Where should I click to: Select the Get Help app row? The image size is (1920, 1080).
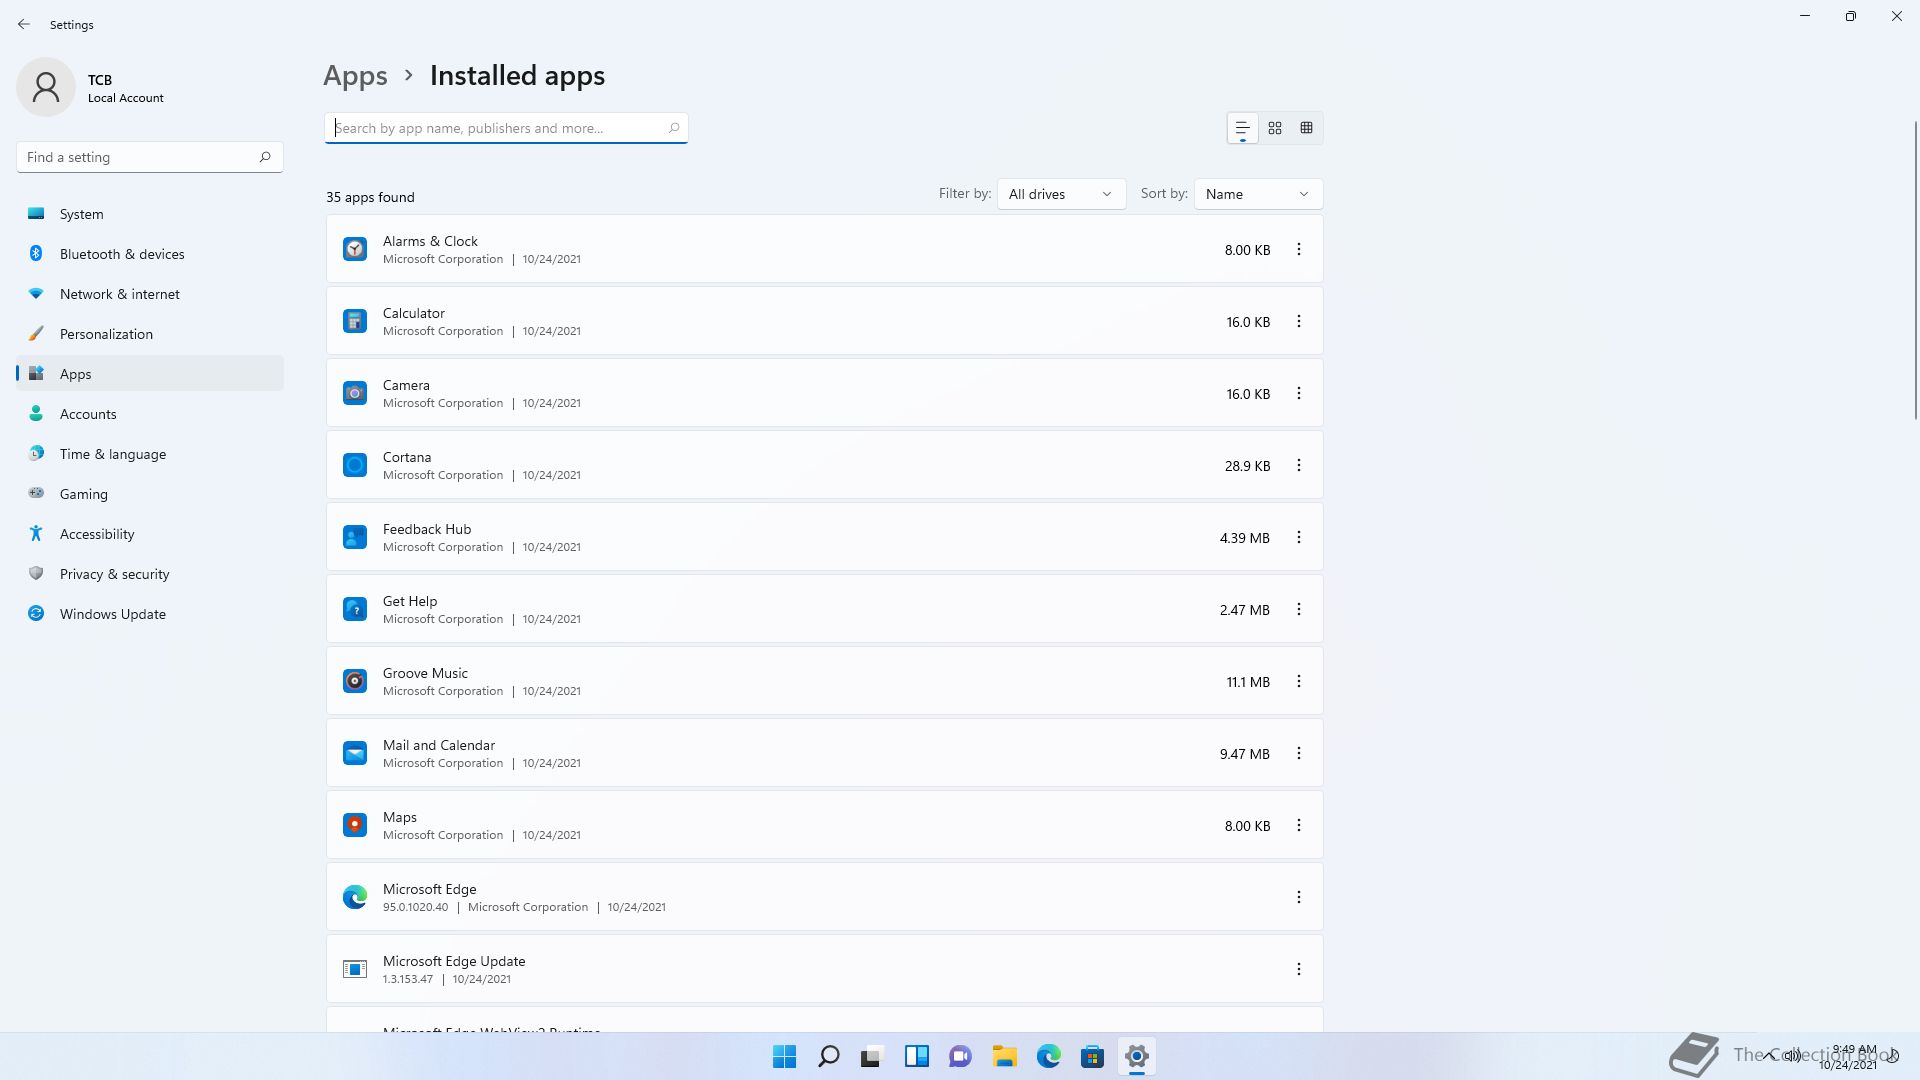[824, 609]
